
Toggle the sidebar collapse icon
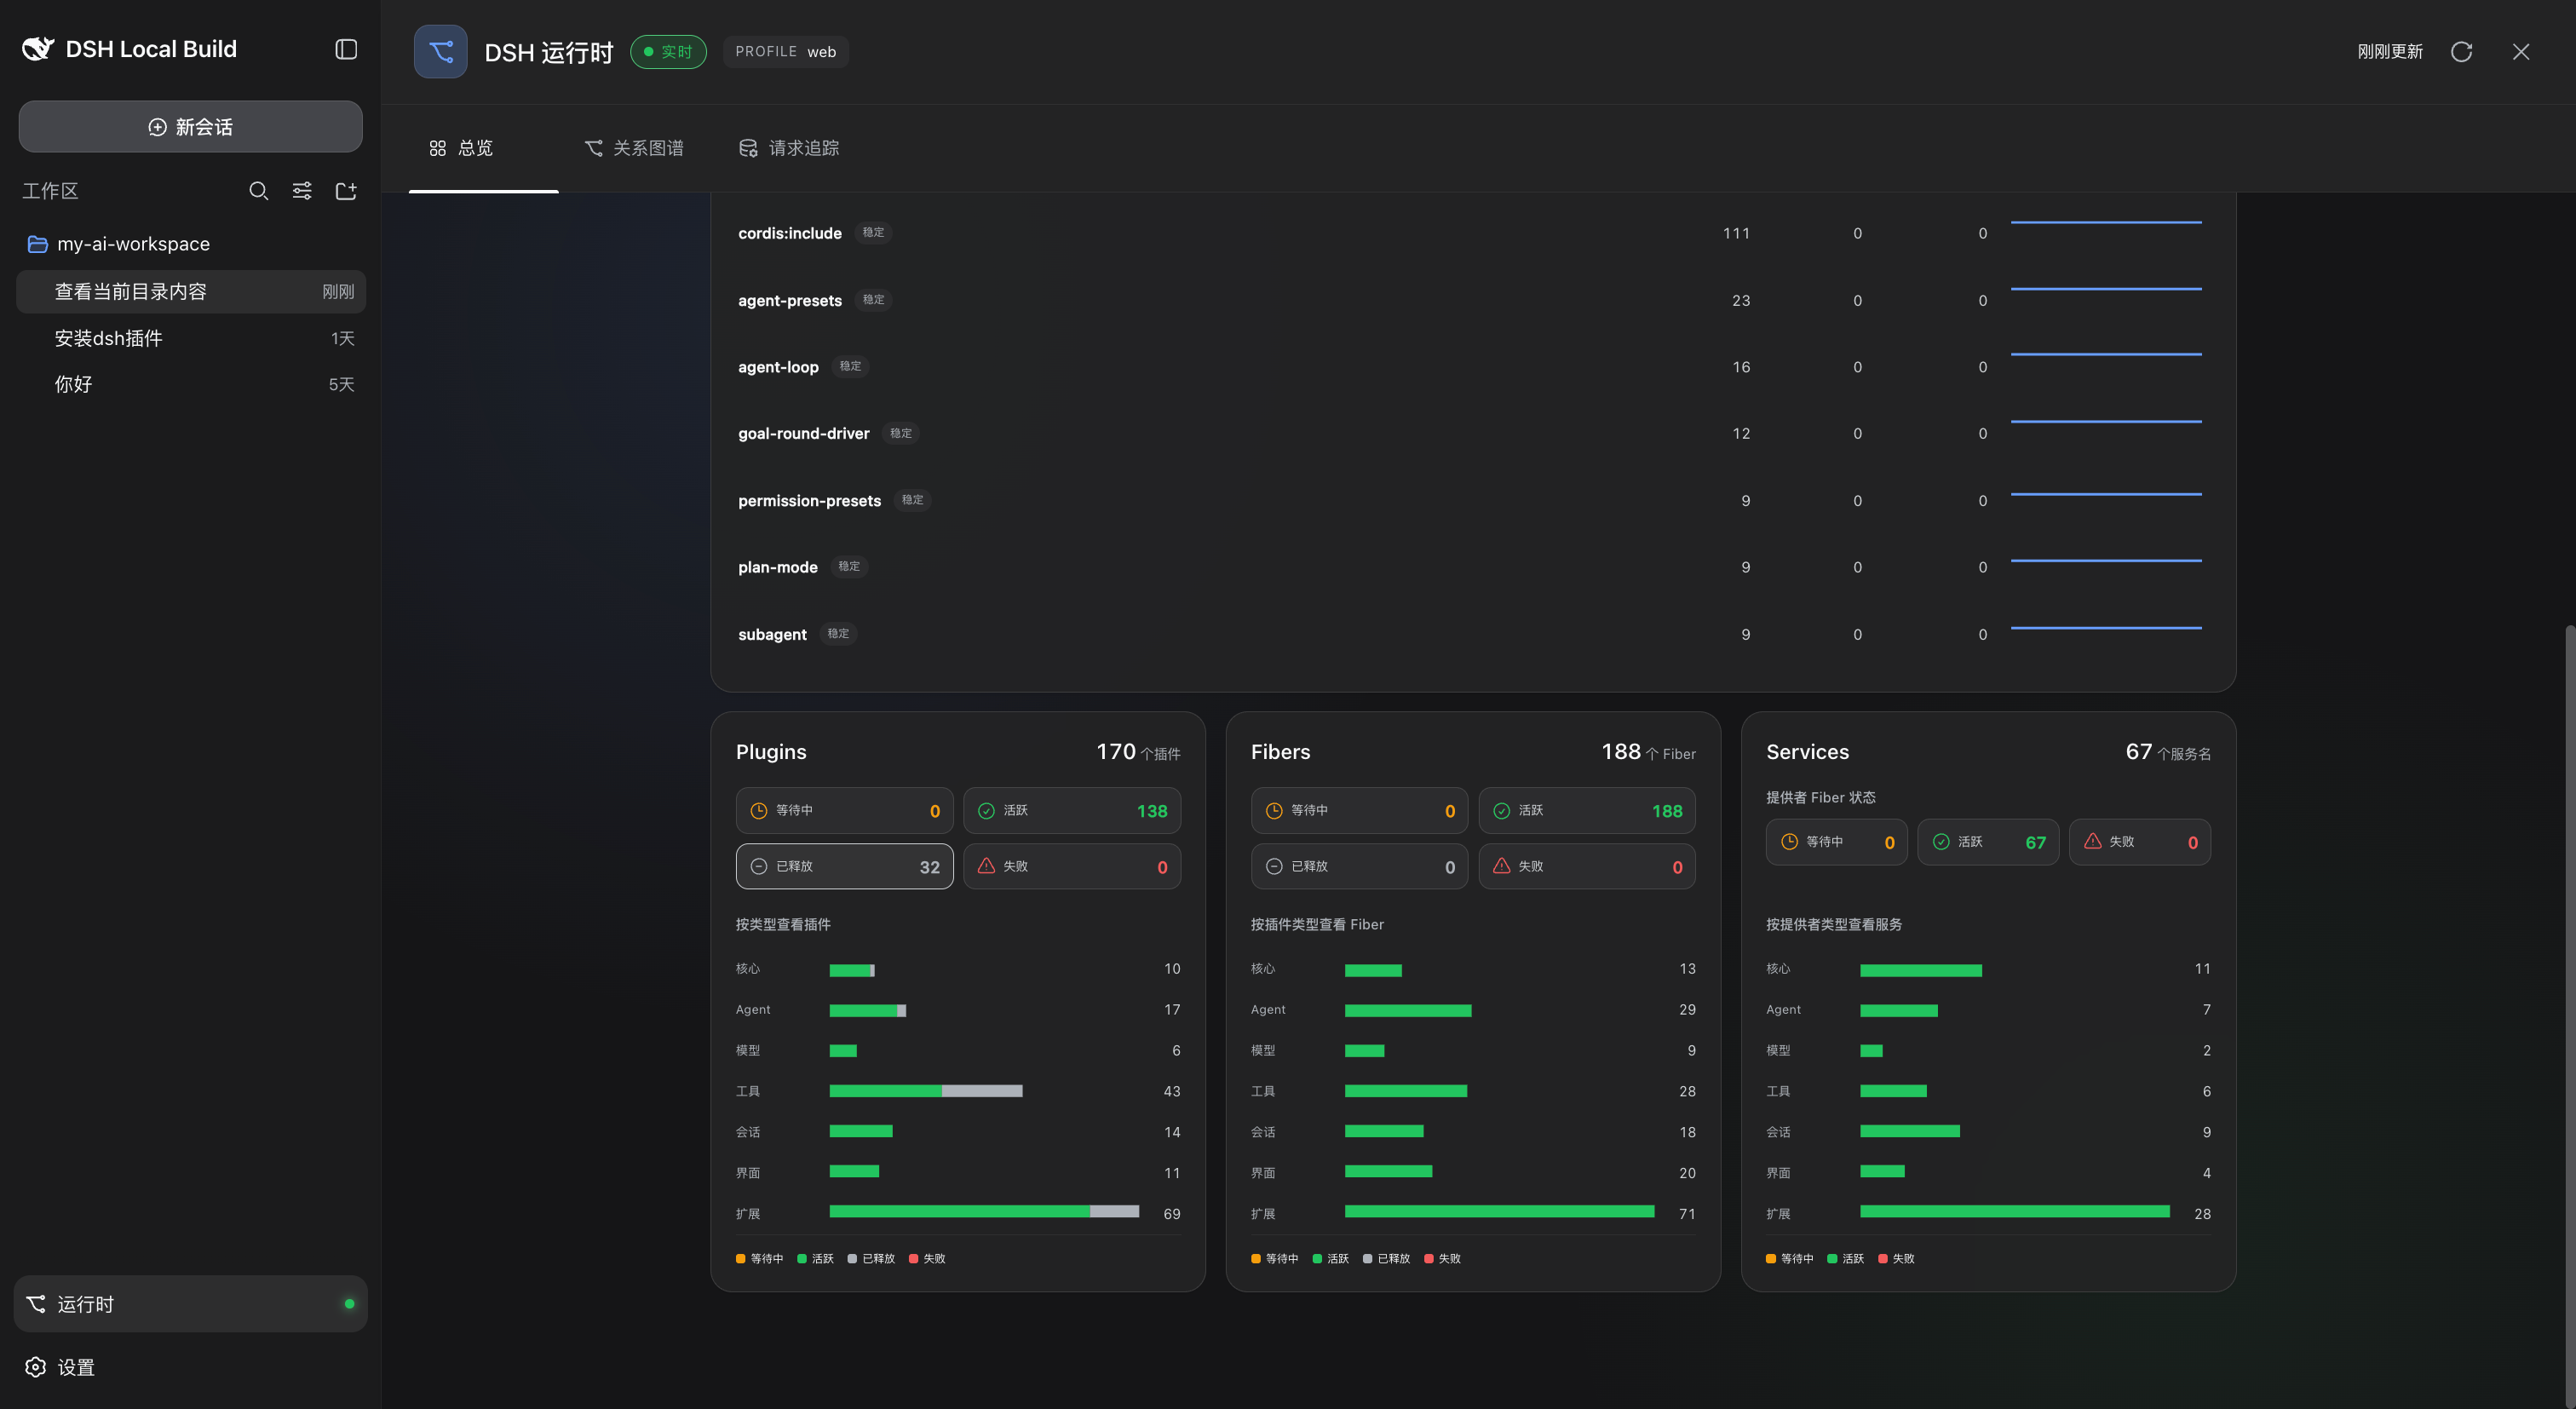(x=346, y=49)
